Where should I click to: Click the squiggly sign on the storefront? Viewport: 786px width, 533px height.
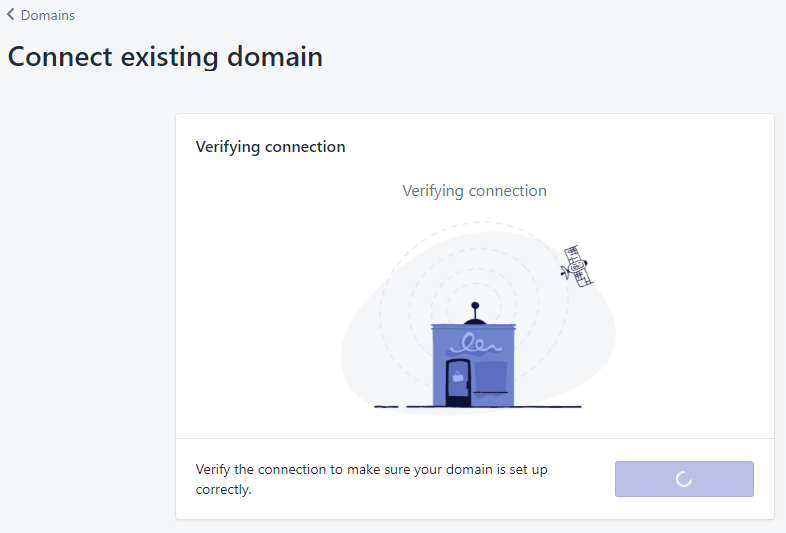pos(475,344)
